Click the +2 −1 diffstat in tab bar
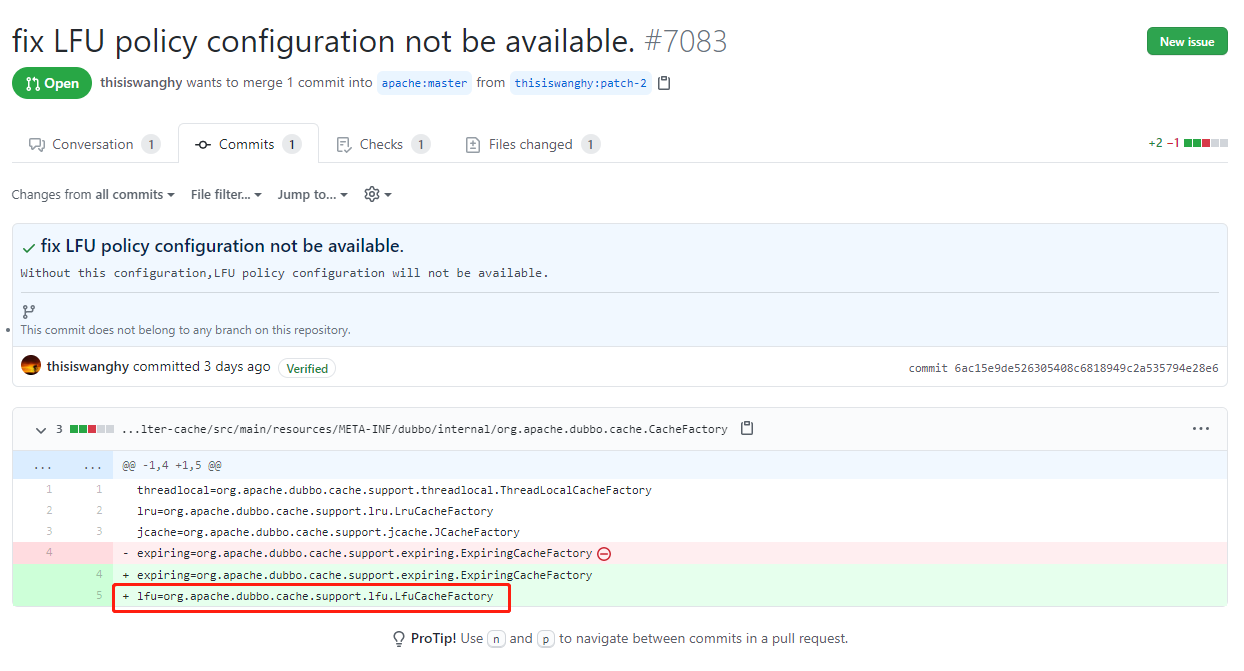This screenshot has width=1244, height=671. [1187, 144]
